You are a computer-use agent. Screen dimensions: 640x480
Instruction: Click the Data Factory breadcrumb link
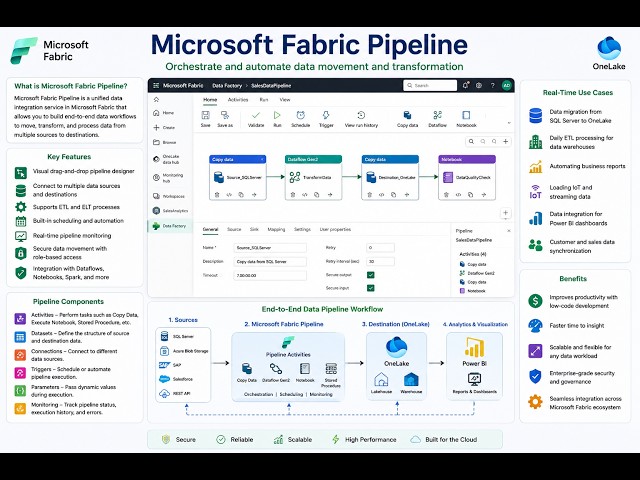point(227,86)
